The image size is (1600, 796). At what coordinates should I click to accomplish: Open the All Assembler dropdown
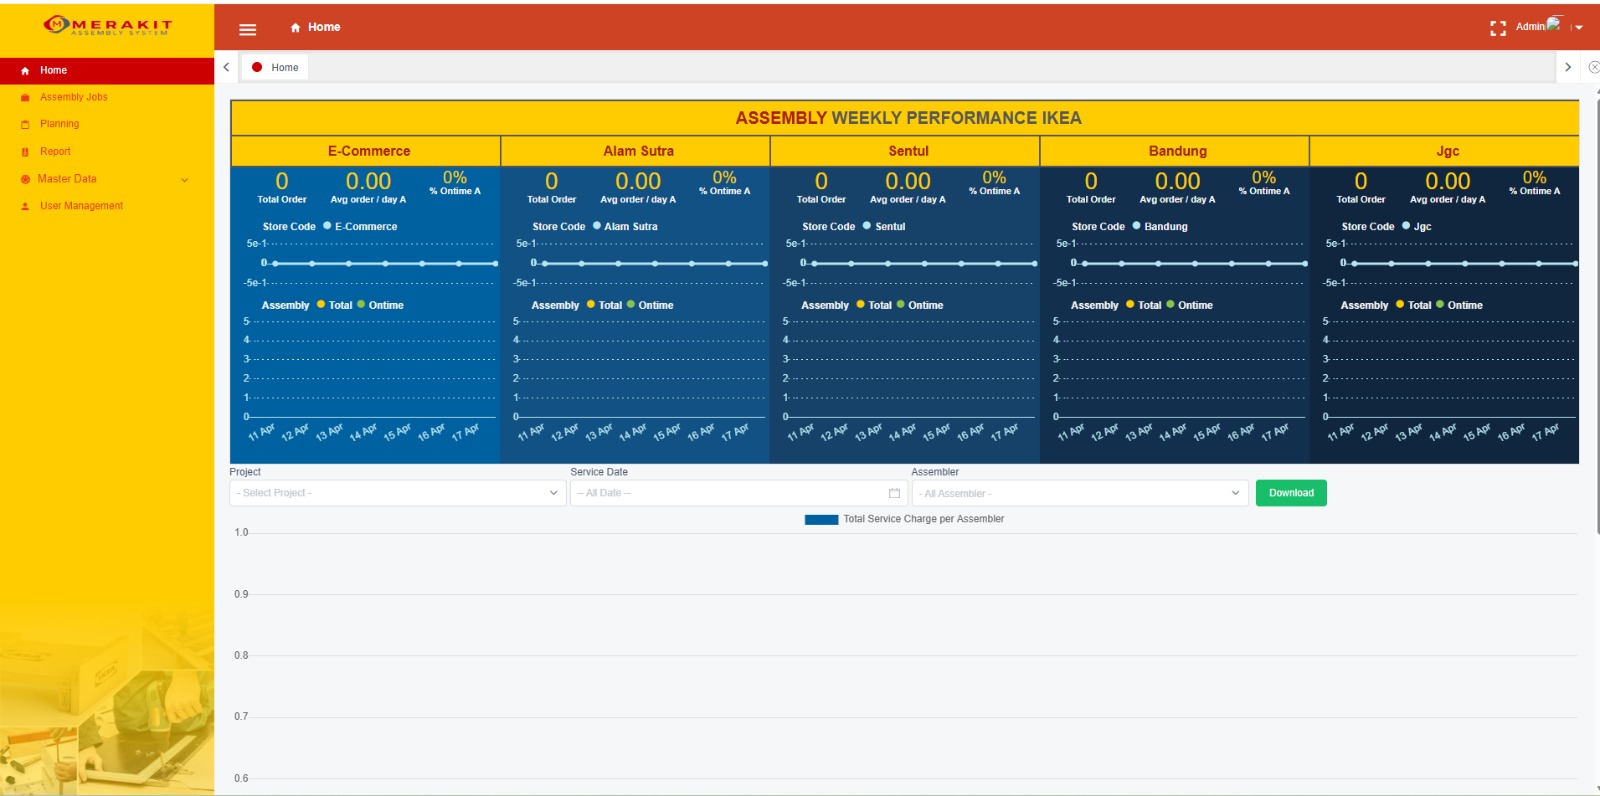pyautogui.click(x=1080, y=493)
